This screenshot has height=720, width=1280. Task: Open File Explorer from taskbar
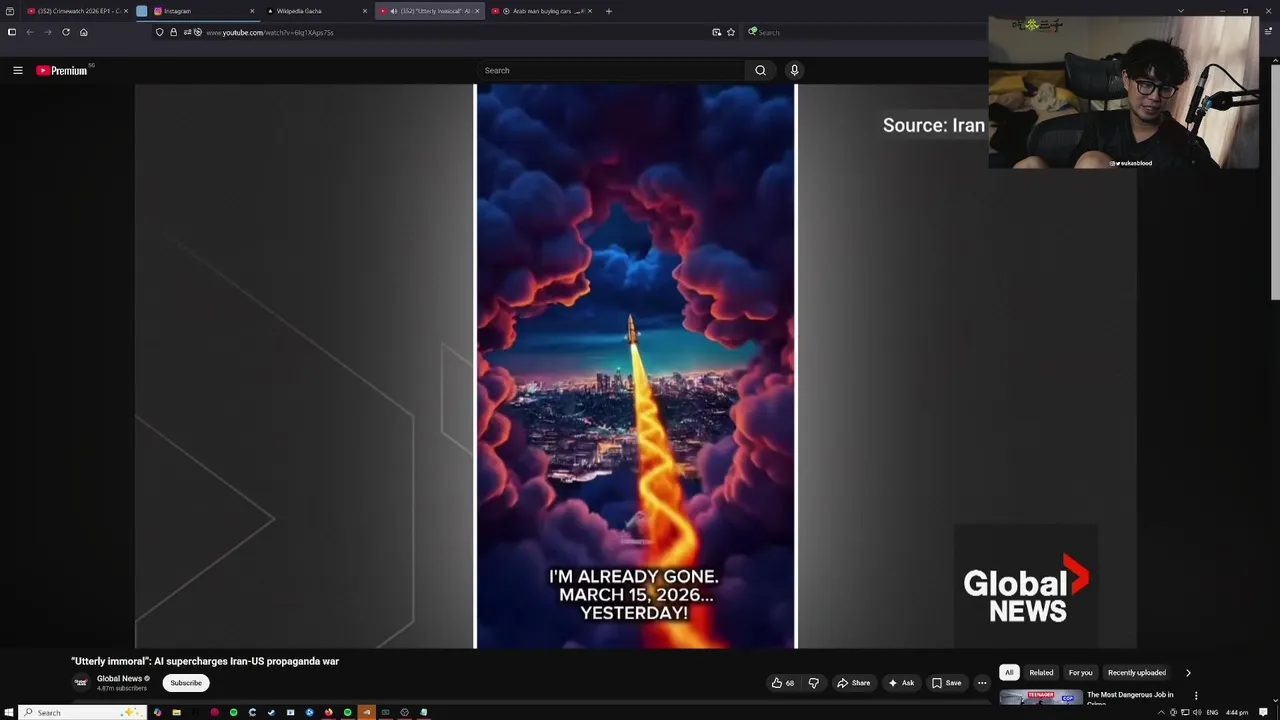click(x=176, y=712)
